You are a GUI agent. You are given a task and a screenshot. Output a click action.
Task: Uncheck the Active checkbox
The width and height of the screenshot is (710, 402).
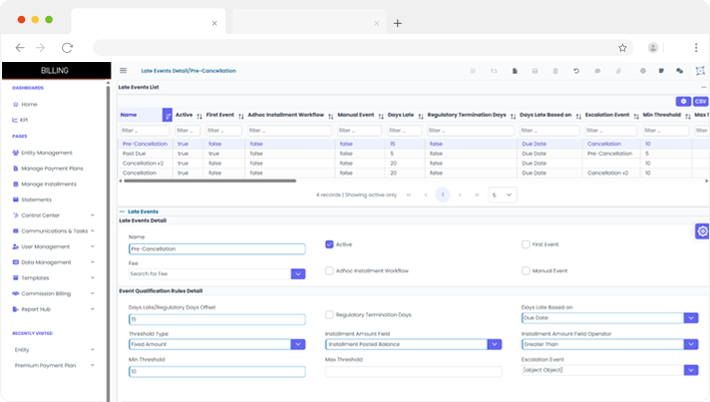pos(329,244)
